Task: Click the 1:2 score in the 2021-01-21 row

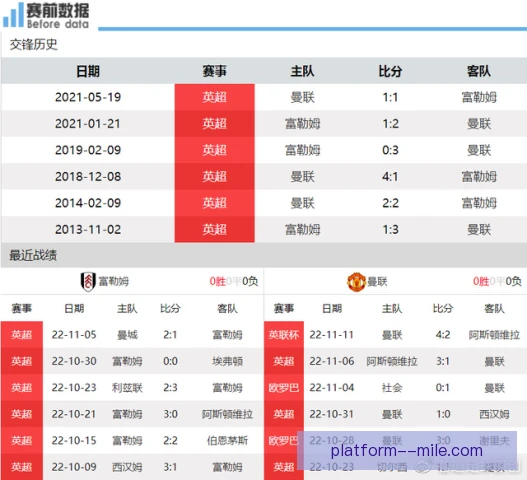Action: coord(390,124)
